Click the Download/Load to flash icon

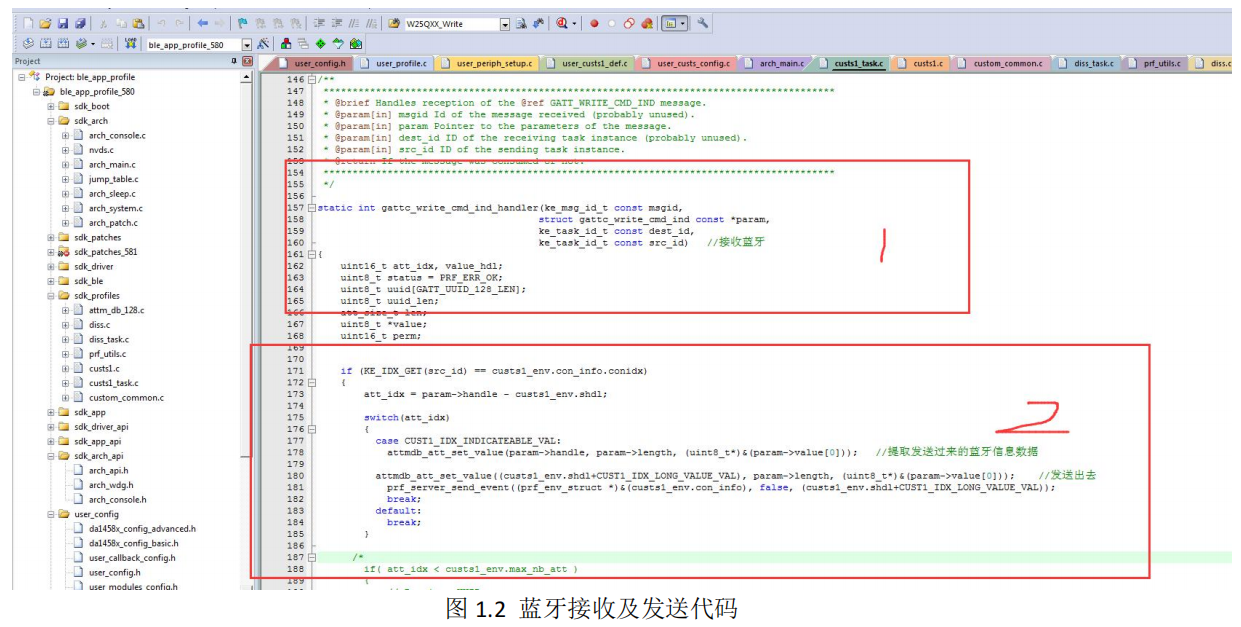tap(130, 44)
